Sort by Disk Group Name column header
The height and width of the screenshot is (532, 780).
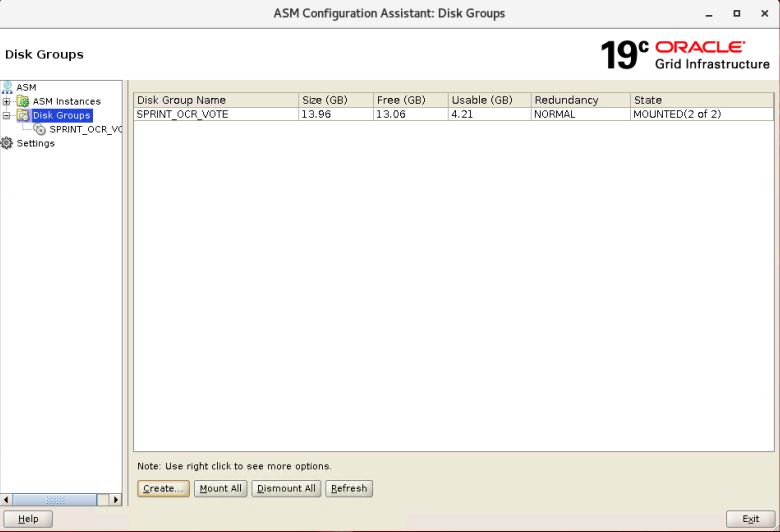point(216,100)
